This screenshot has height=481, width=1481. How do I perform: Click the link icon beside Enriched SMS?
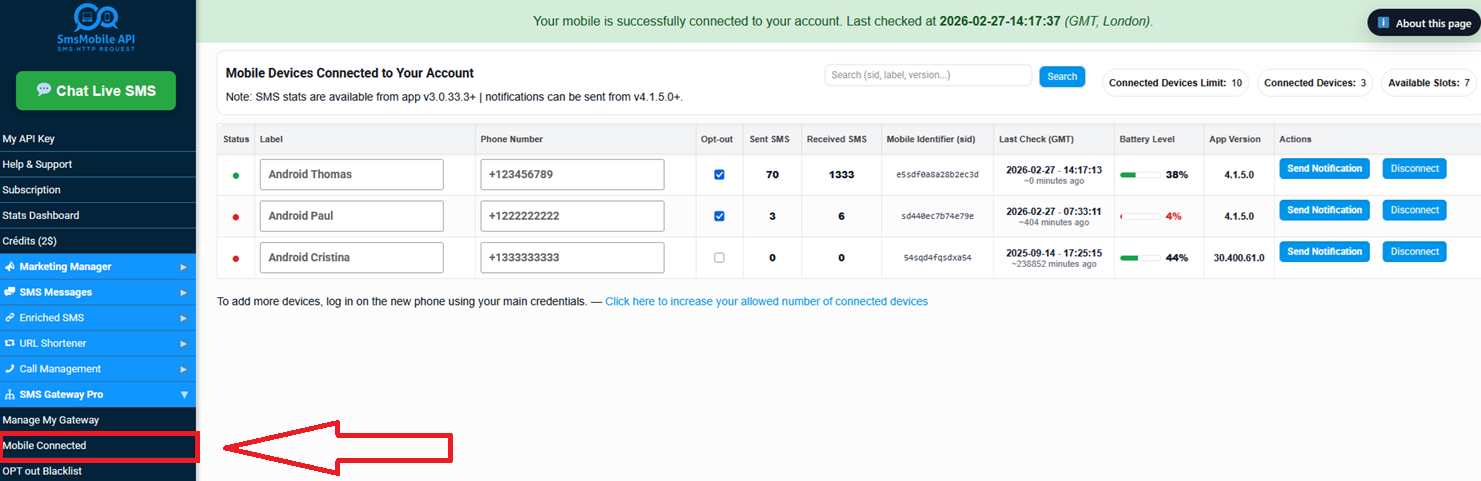point(10,318)
